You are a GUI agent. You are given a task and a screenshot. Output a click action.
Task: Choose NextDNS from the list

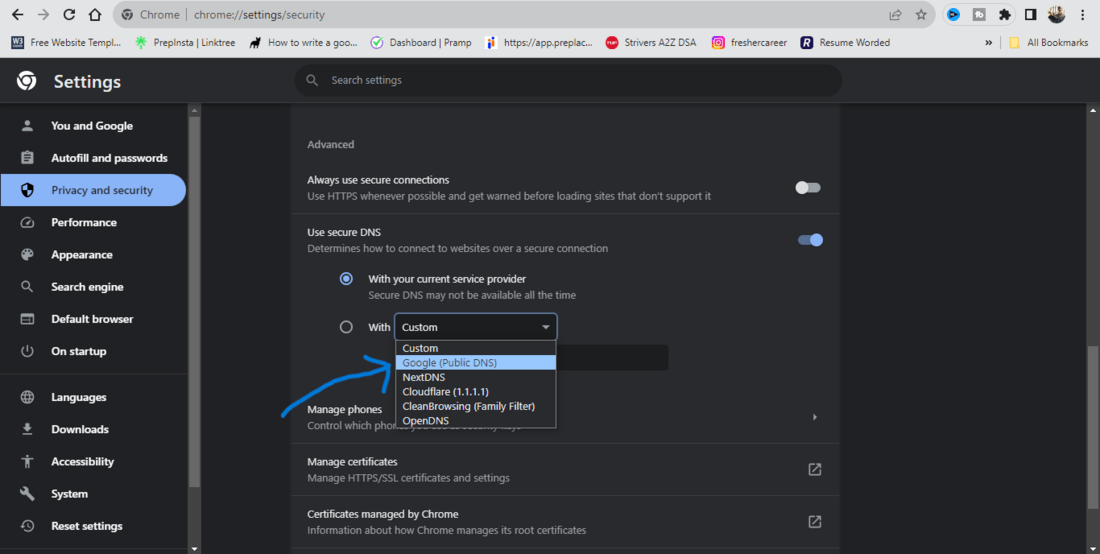pyautogui.click(x=476, y=377)
